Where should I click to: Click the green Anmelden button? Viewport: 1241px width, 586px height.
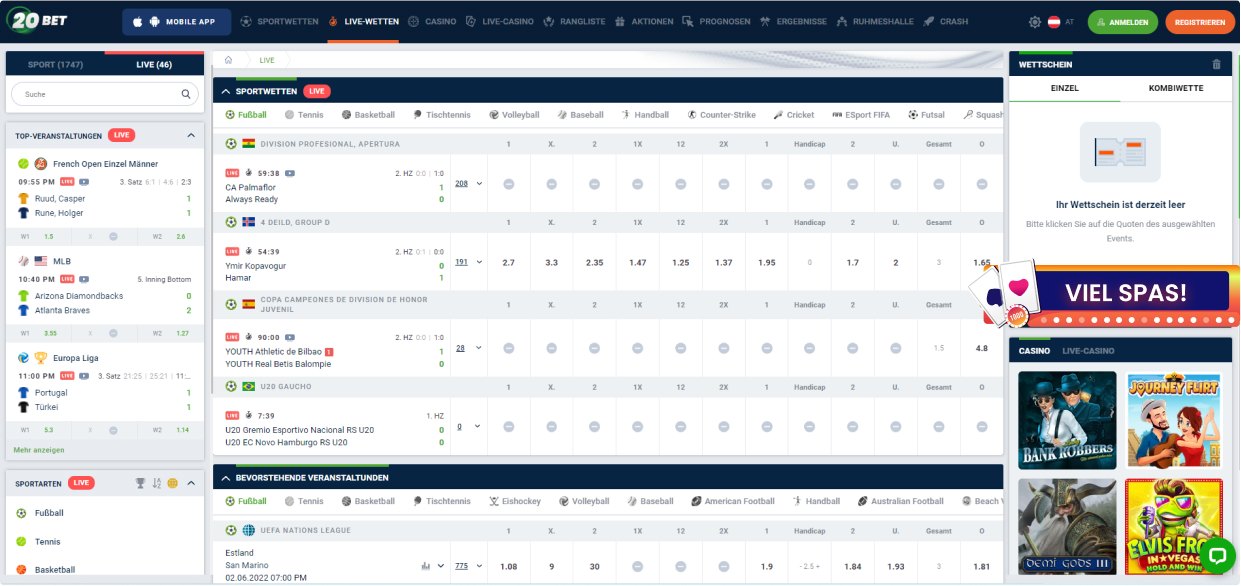tap(1122, 22)
